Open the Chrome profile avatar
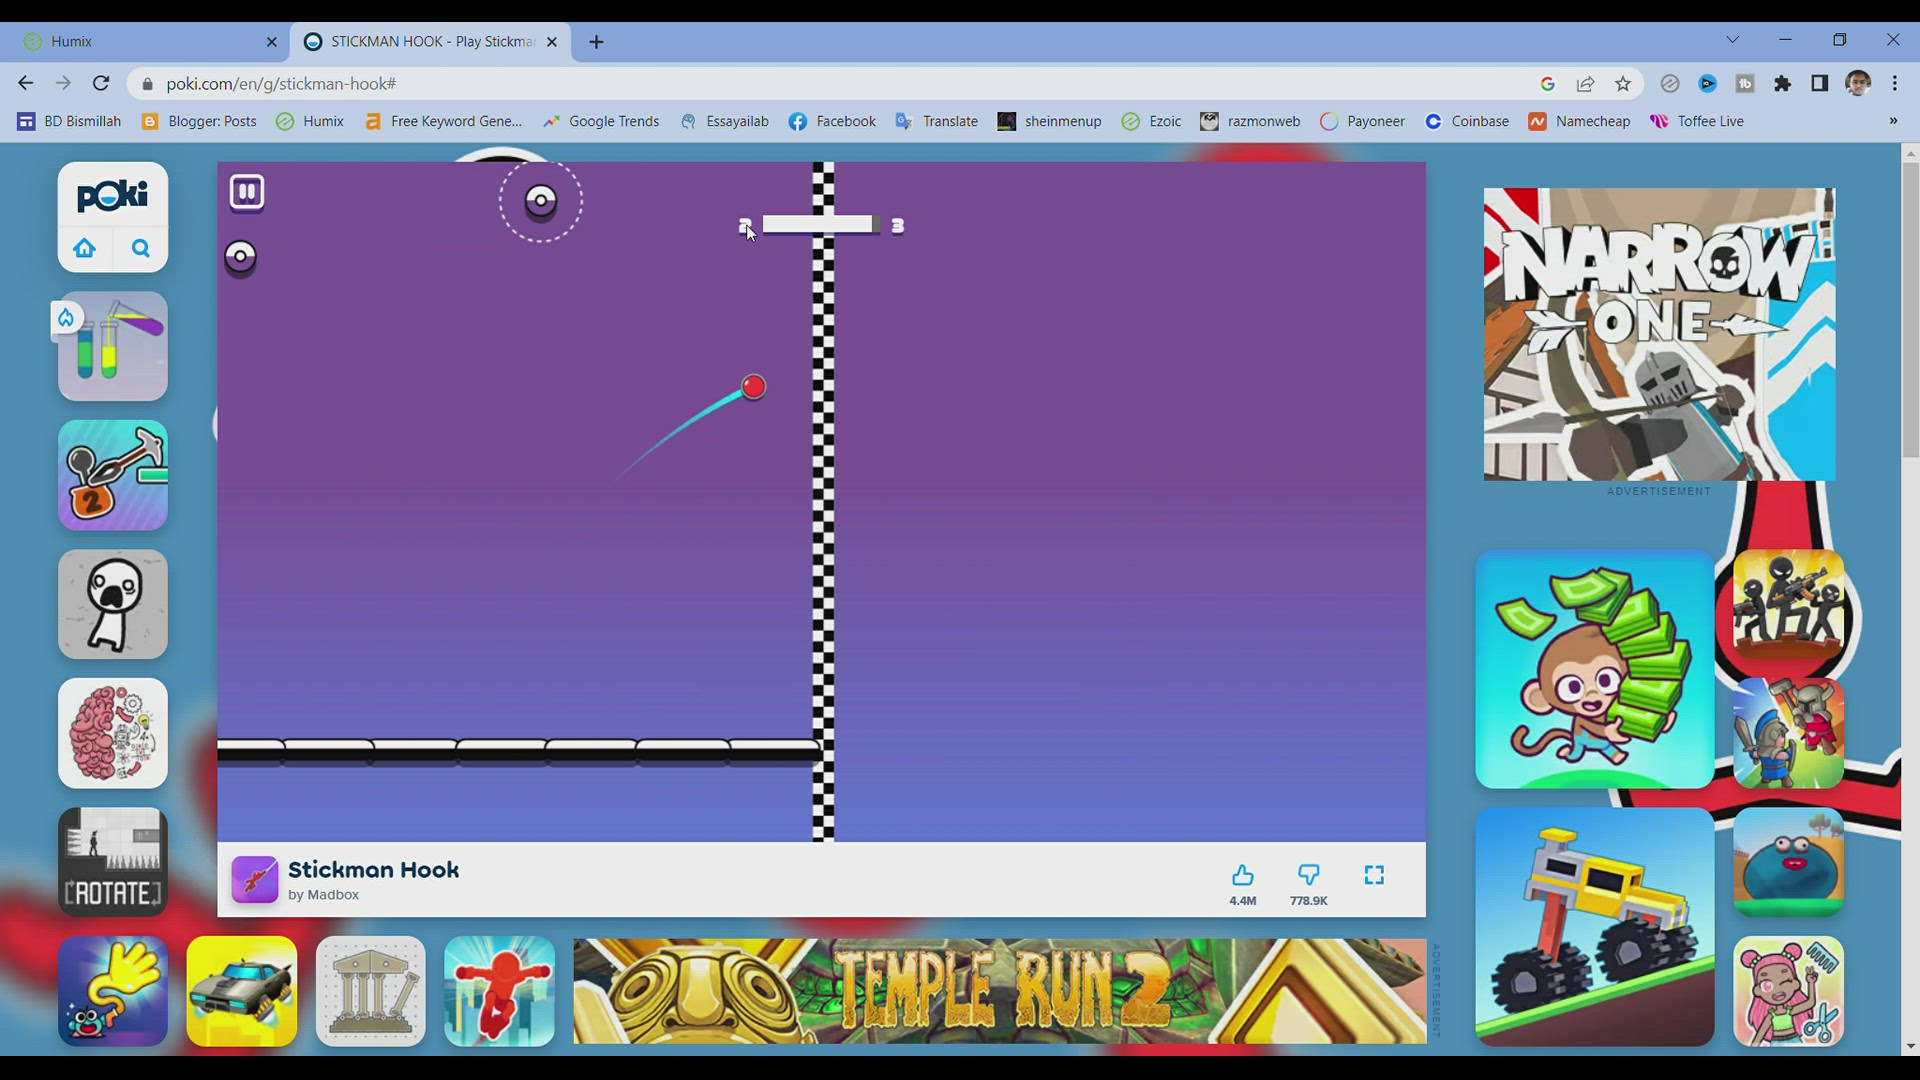Screen dimensions: 1920x1080 click(x=1858, y=84)
